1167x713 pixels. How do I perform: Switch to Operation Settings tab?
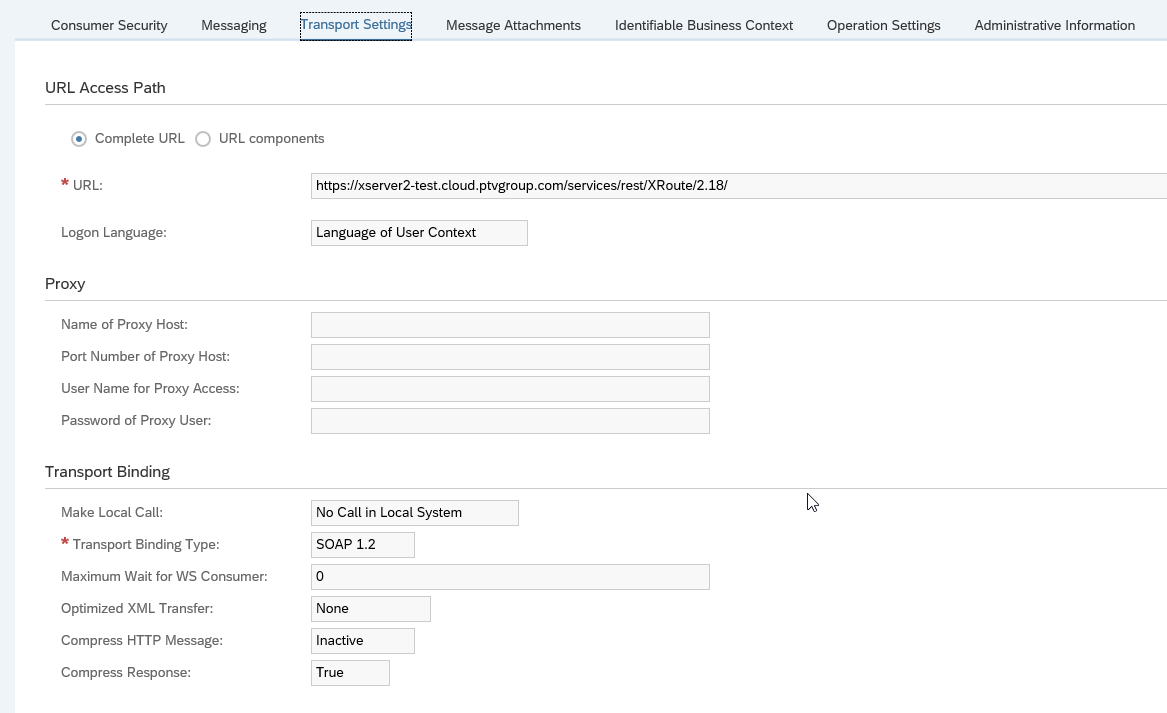coord(883,25)
